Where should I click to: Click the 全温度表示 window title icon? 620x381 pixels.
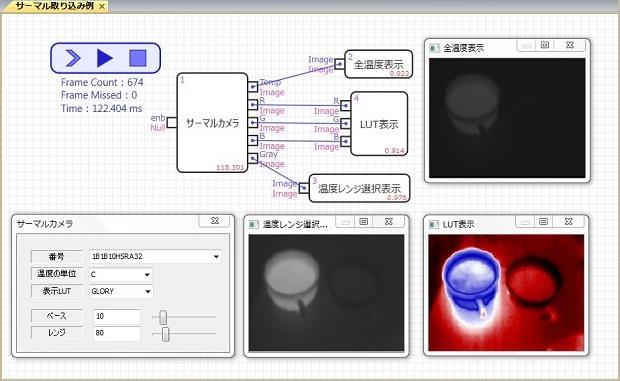tap(435, 48)
